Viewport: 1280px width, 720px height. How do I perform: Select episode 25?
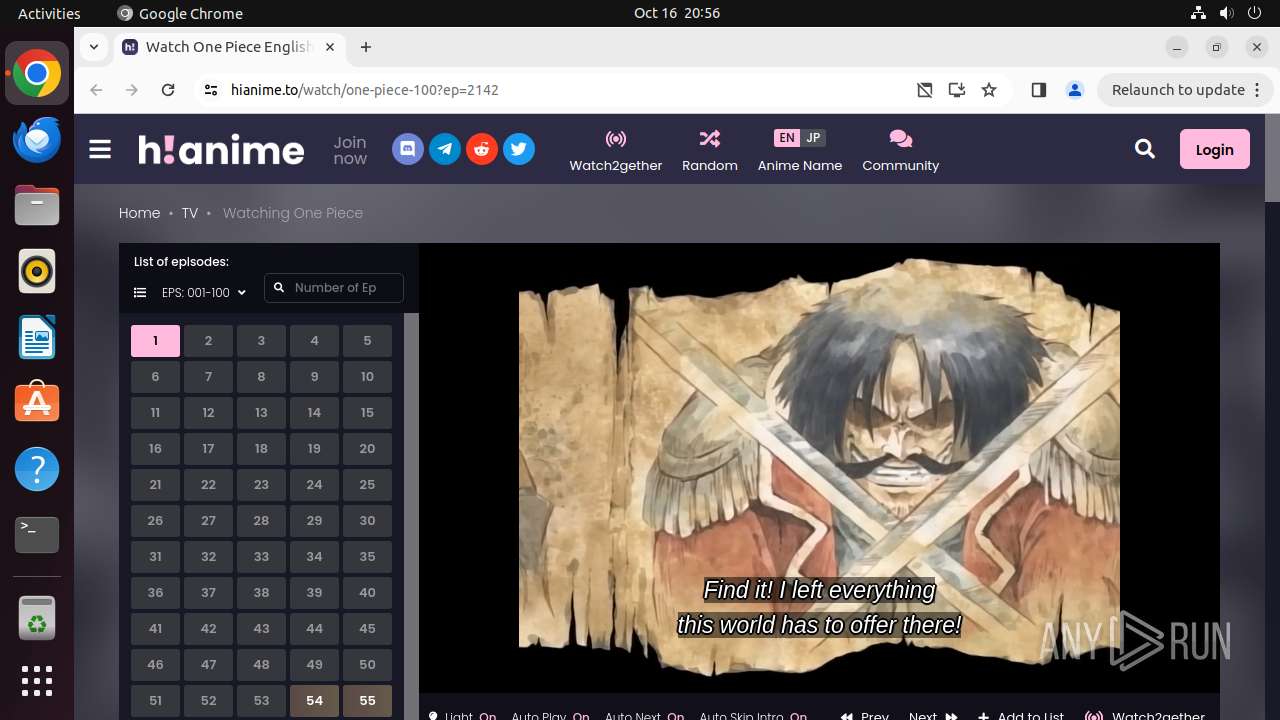[367, 485]
